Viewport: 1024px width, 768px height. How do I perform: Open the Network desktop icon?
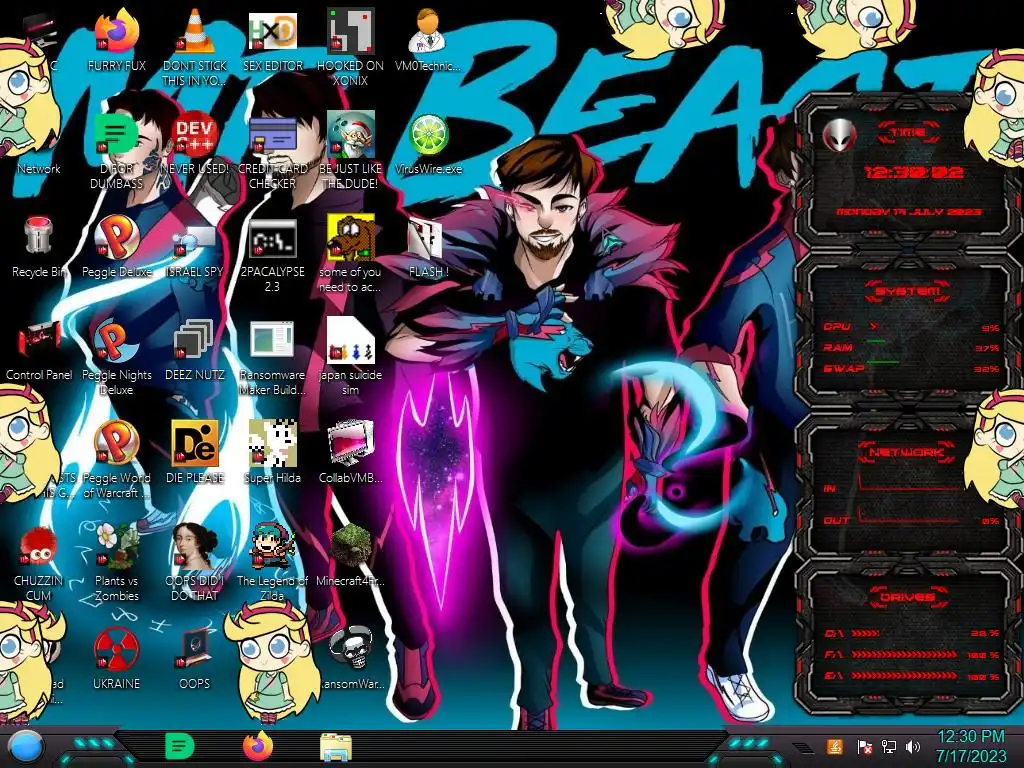38,168
